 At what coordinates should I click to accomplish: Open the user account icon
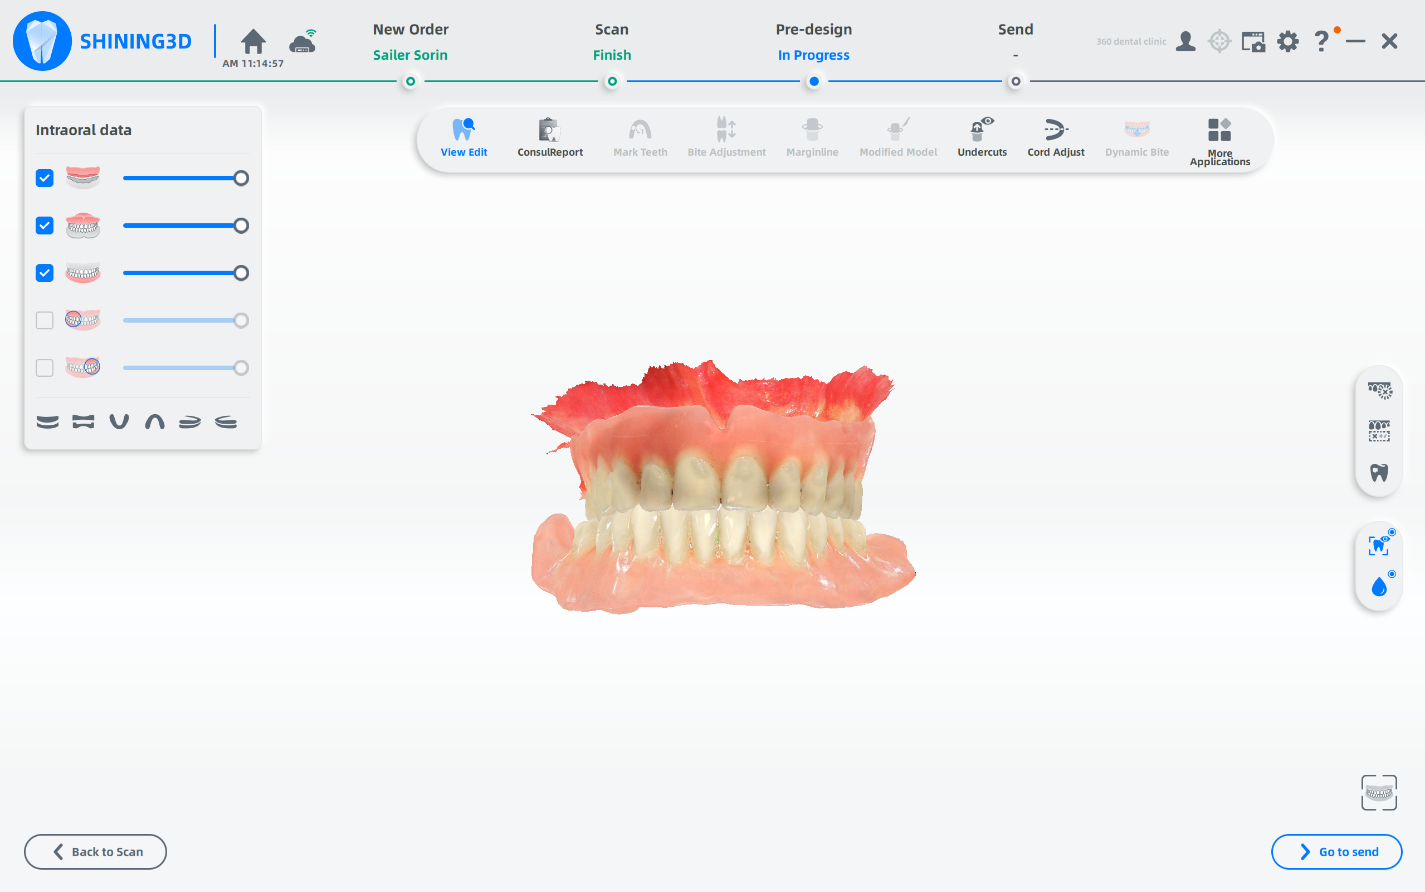click(x=1186, y=41)
